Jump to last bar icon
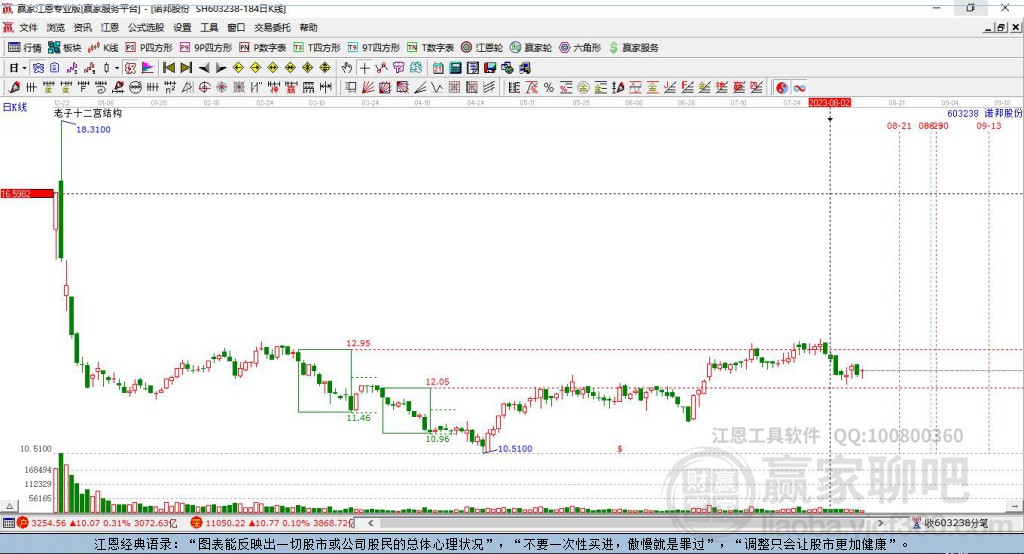Image resolution: width=1024 pixels, height=554 pixels. pos(186,68)
